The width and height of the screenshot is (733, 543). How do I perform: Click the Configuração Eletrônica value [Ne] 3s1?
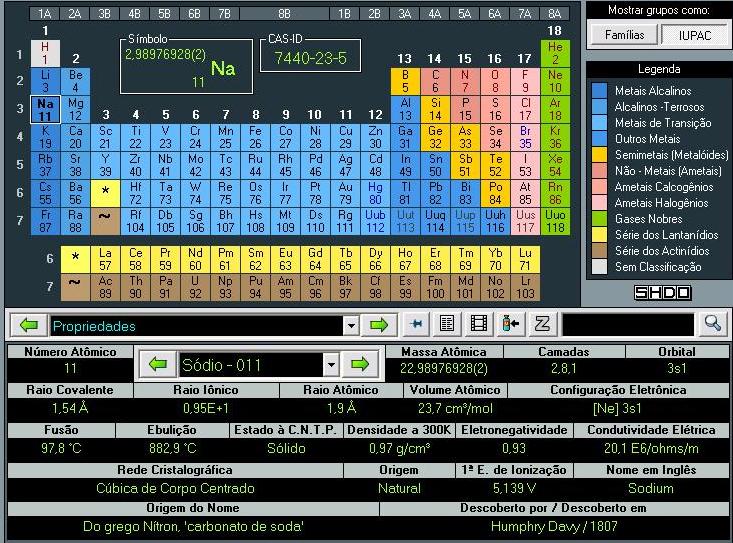[617, 408]
